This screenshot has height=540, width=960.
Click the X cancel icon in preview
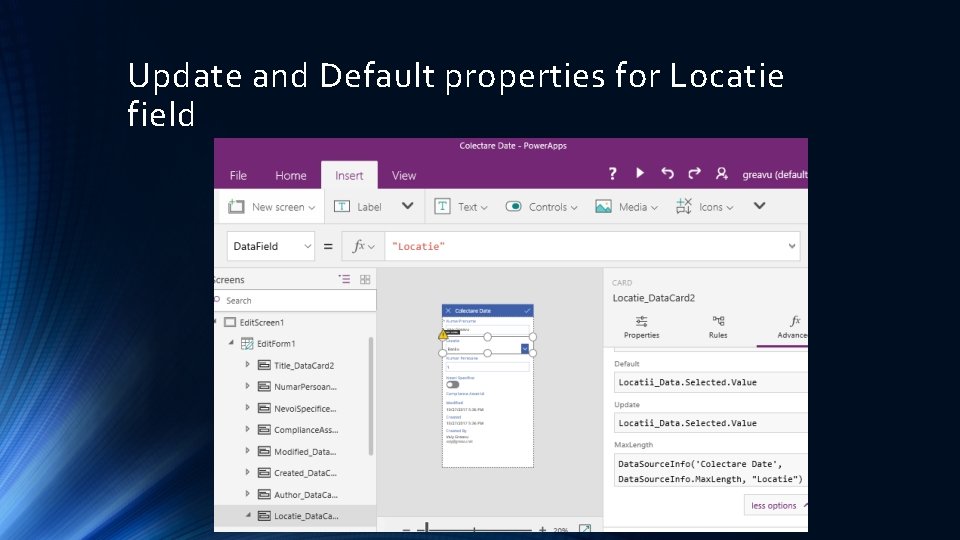448,311
